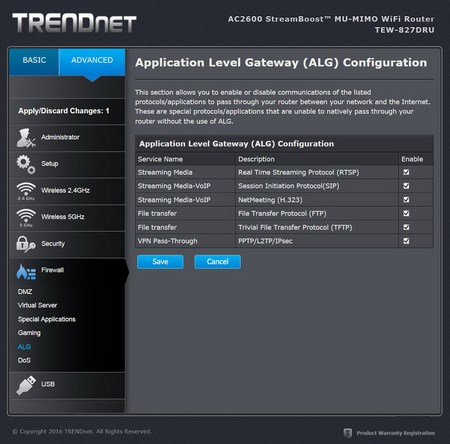Toggle the PPTP/L2TP/IPsec VPN Pass-Through checkbox
The width and height of the screenshot is (450, 444).
(x=406, y=241)
